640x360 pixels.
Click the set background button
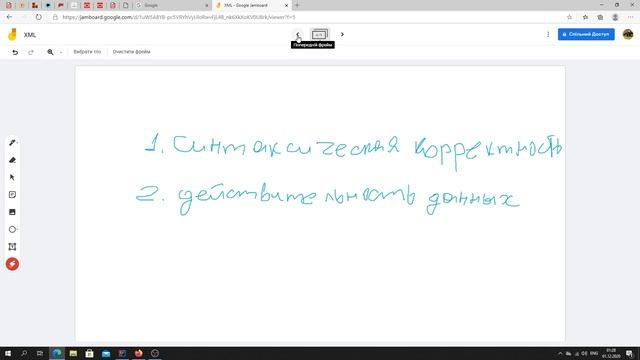click(87, 52)
